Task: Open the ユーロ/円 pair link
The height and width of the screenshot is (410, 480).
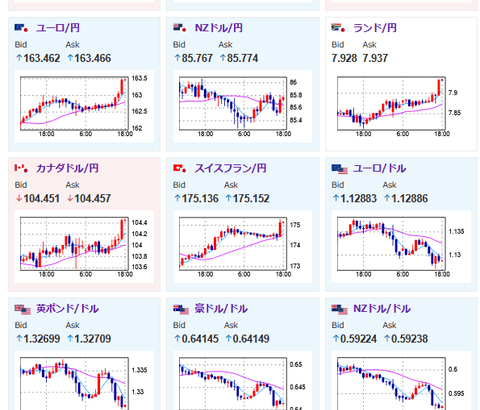Action: tap(58, 28)
